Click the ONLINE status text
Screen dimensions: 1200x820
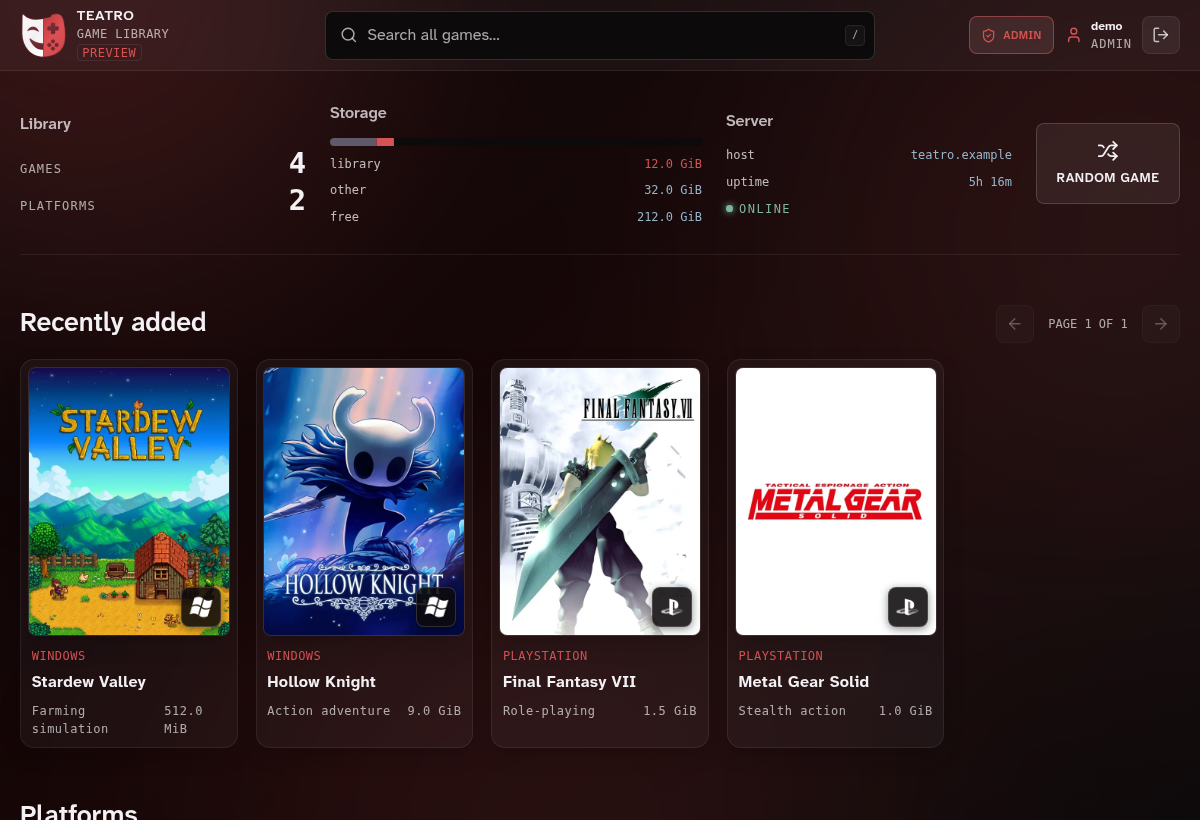click(765, 209)
